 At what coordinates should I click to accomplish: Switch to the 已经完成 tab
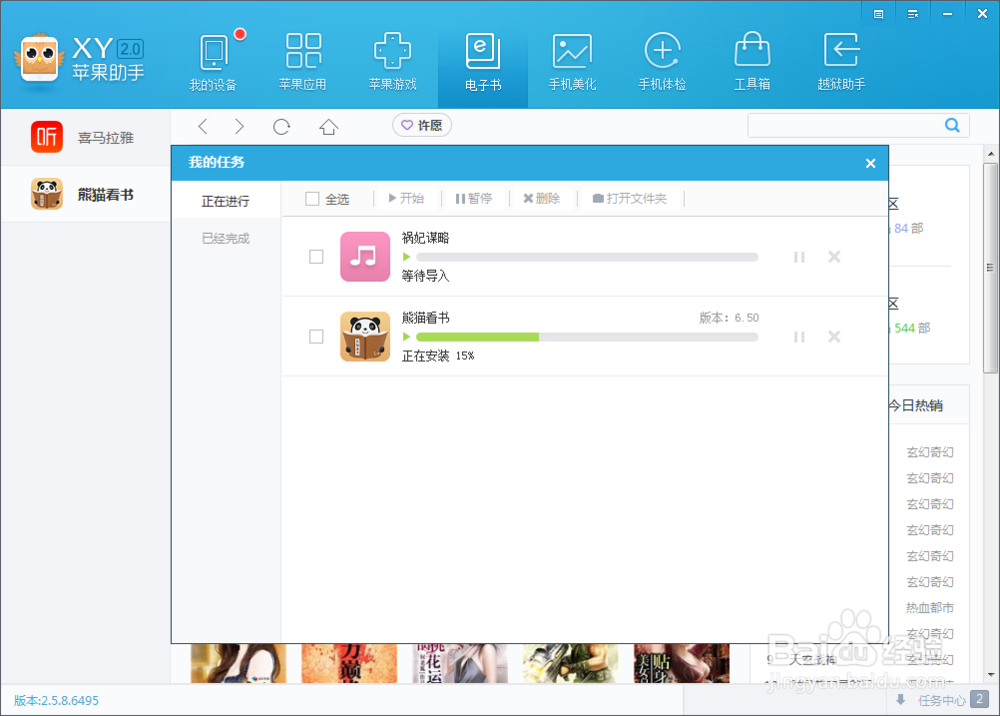point(226,238)
